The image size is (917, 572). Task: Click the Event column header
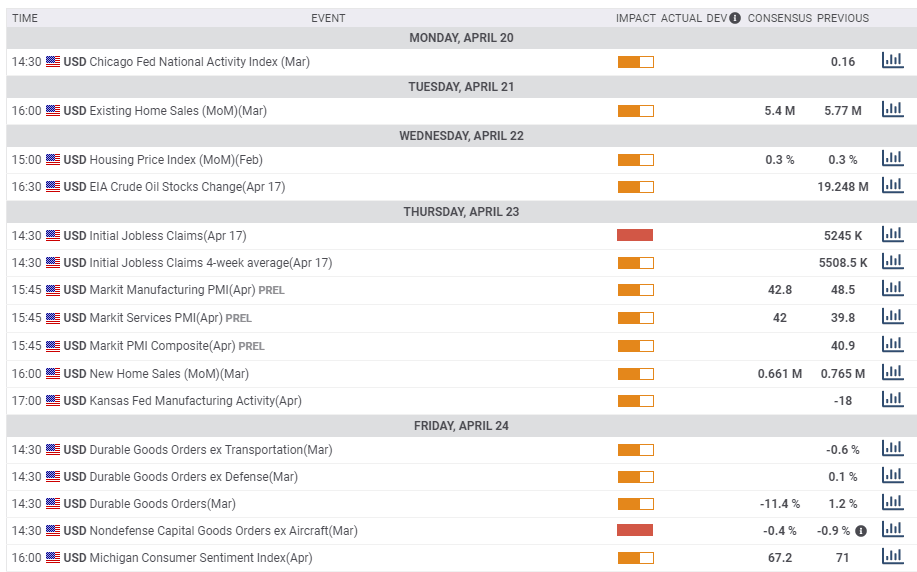click(328, 18)
